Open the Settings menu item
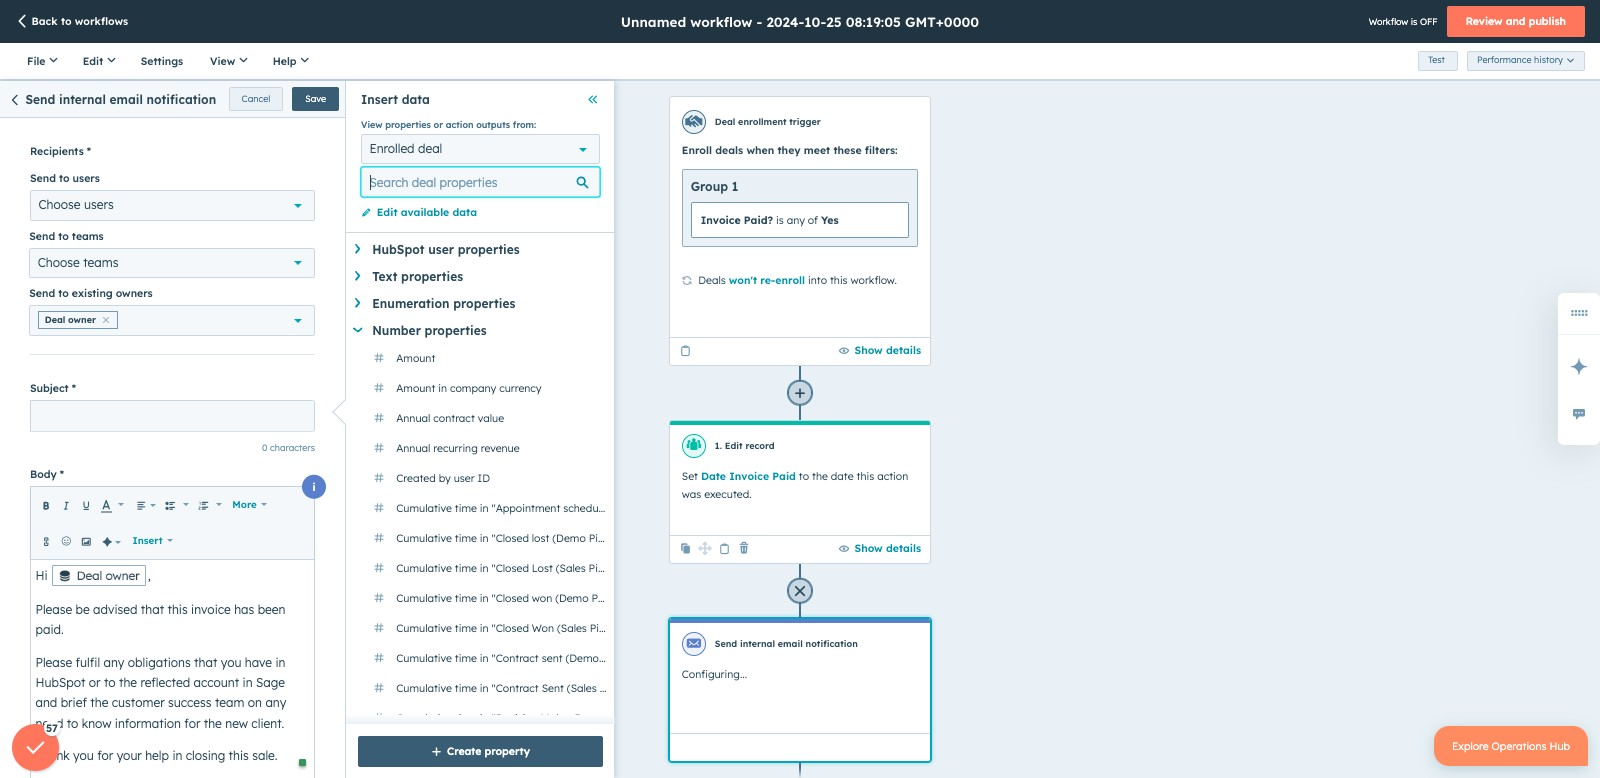The image size is (1600, 778). [x=162, y=61]
